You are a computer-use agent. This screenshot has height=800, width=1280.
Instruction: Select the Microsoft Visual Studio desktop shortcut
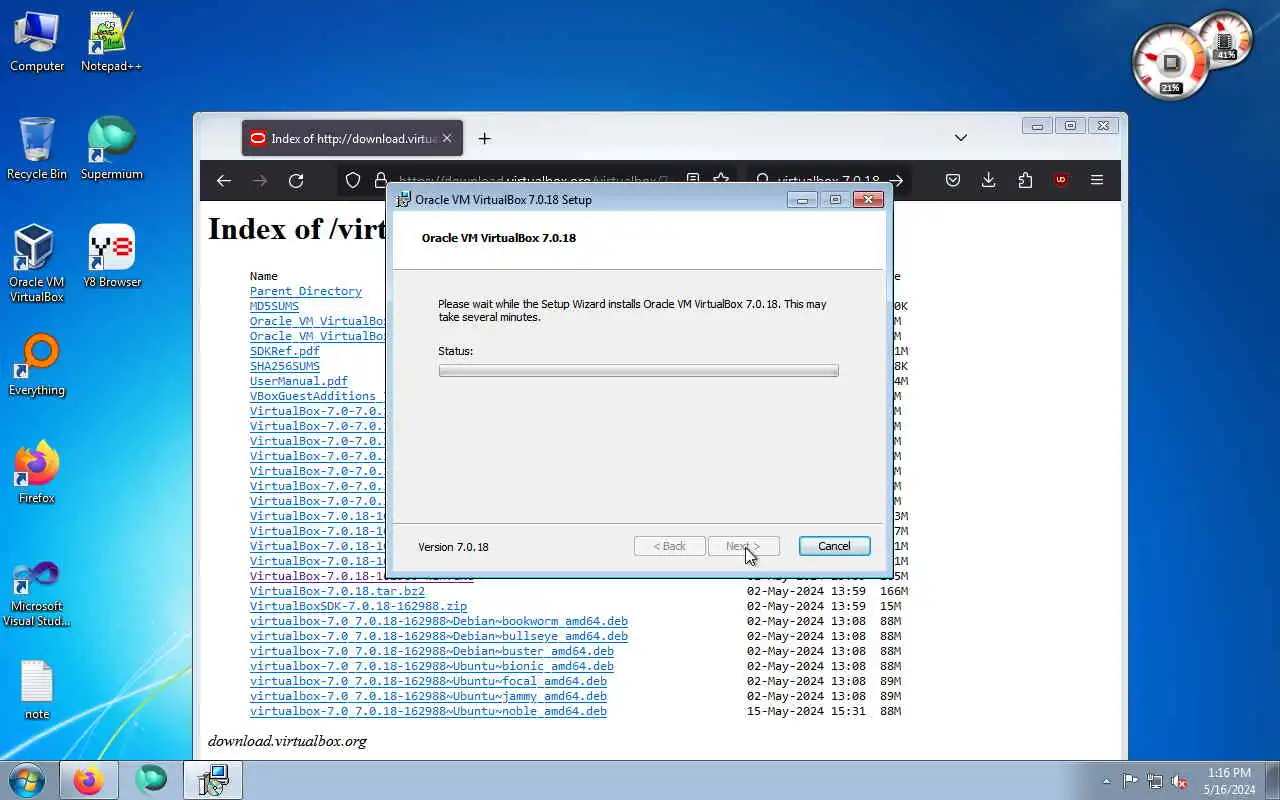pos(37,594)
